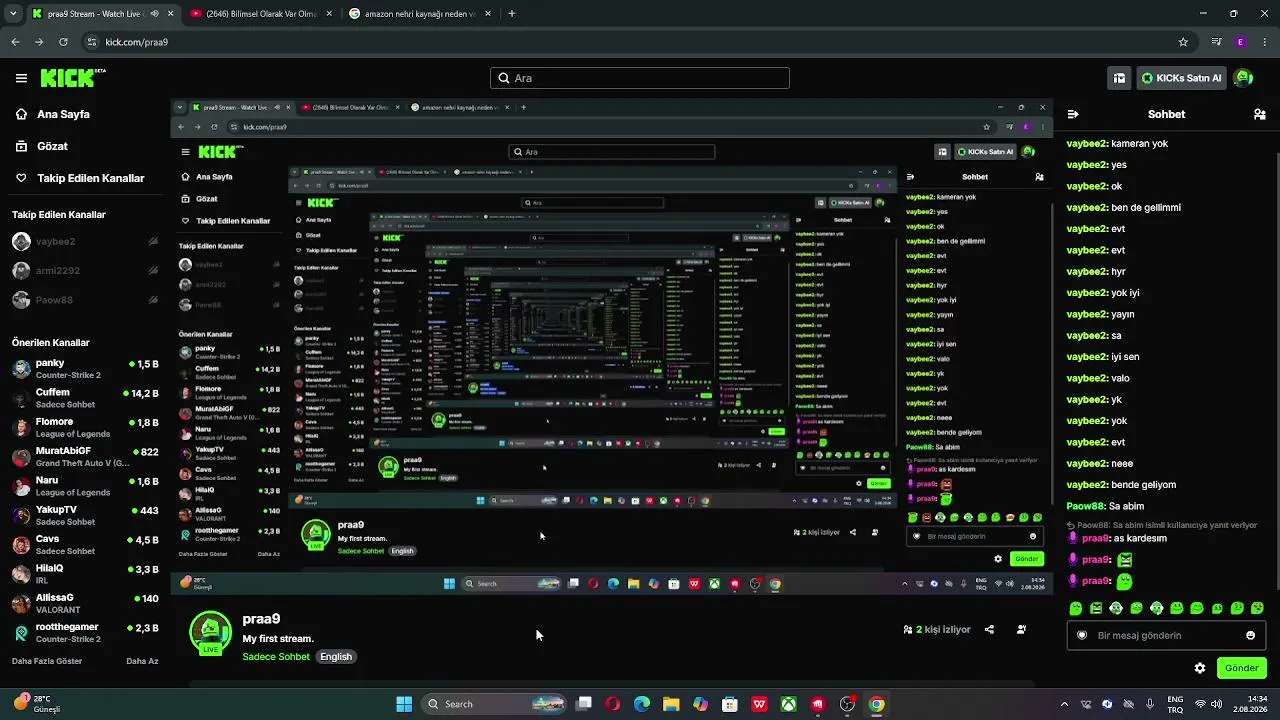Image resolution: width=1280 pixels, height=720 pixels.
Task: Open the large Sadece Sohbet category link under praa9
Action: coord(276,657)
